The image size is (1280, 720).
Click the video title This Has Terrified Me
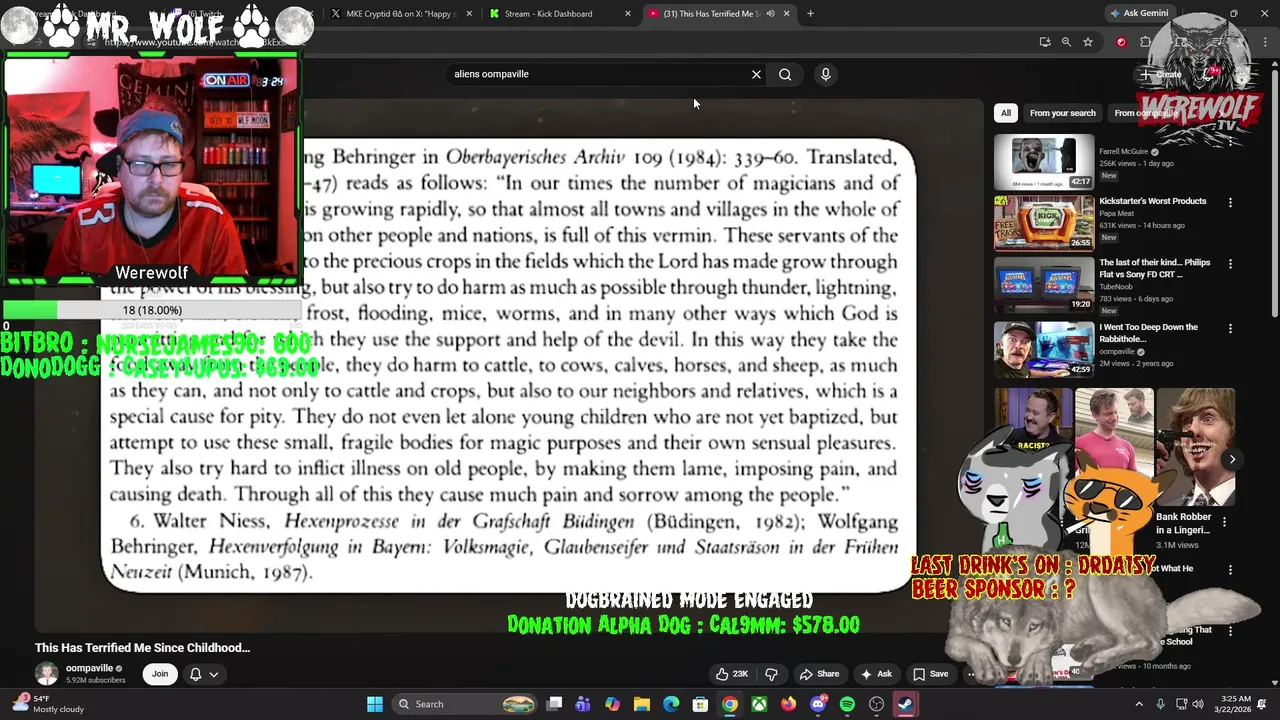(142, 648)
